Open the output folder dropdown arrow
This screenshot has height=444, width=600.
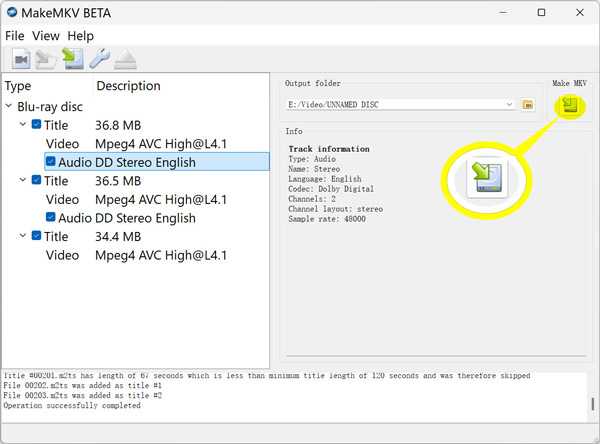[509, 104]
